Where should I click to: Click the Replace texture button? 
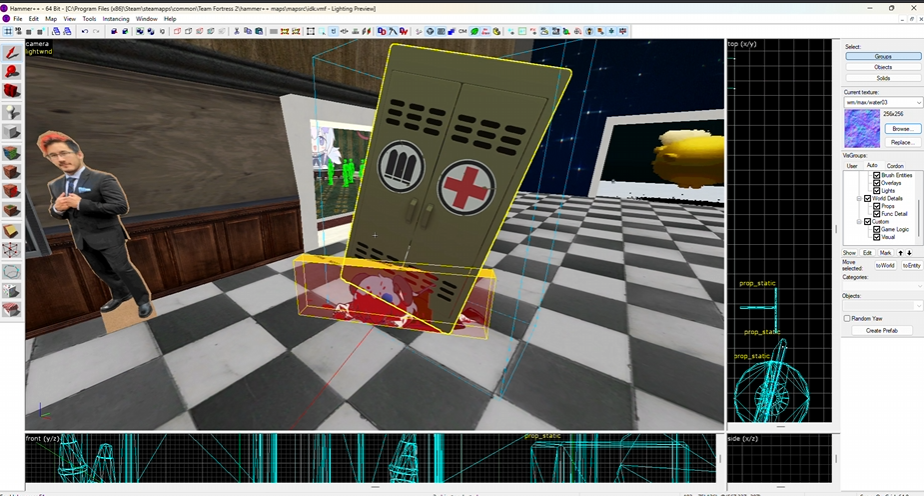902,142
